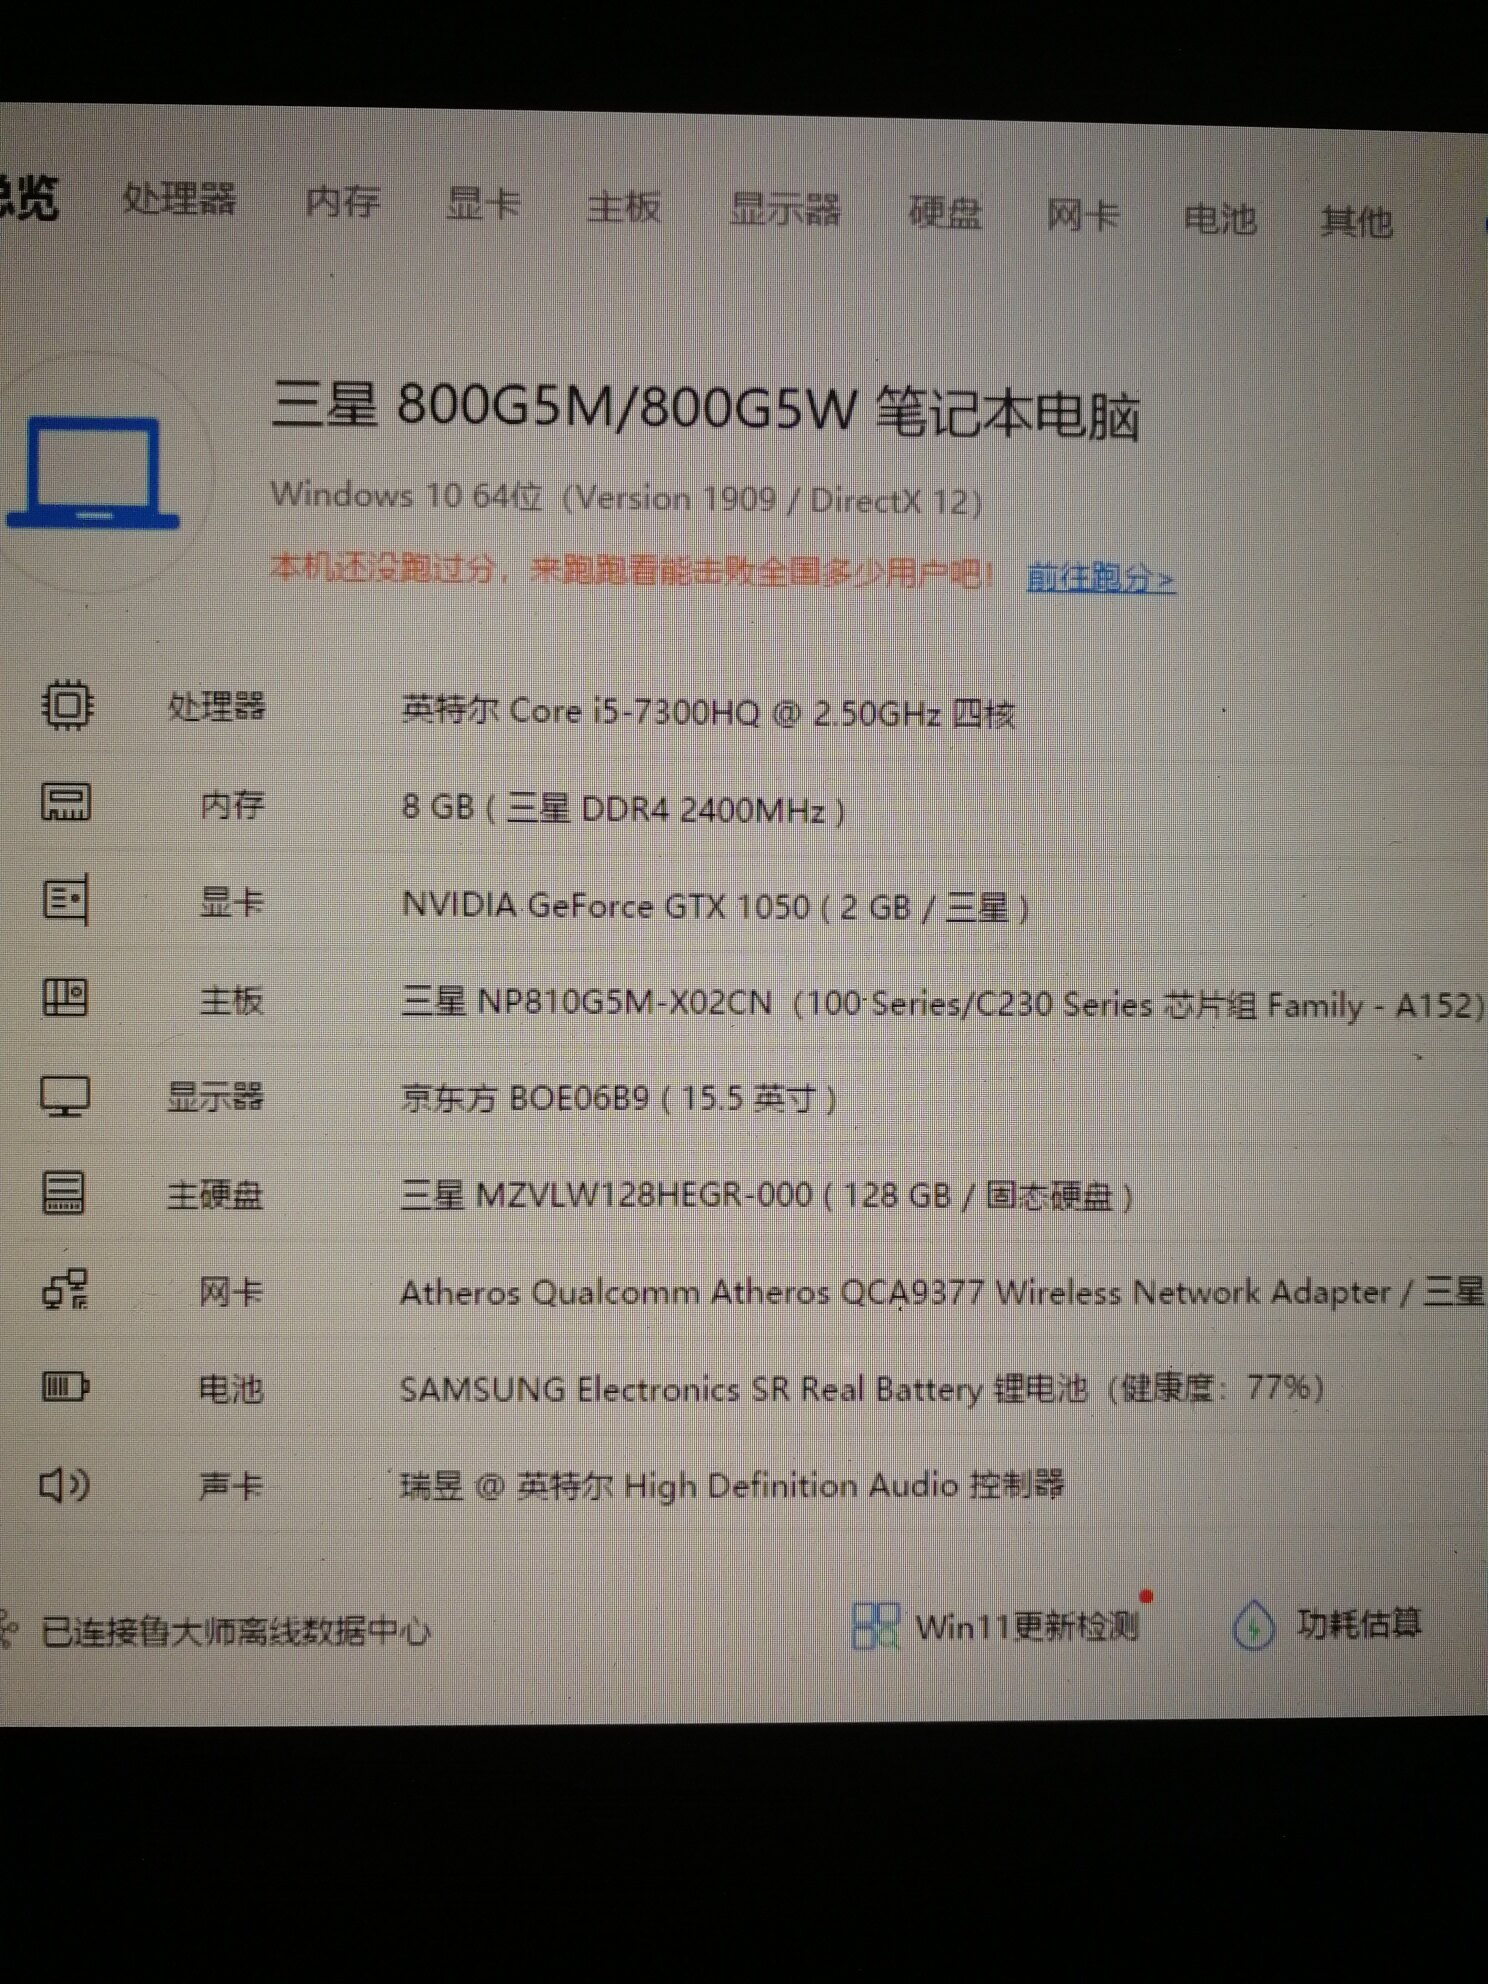Screen dimensions: 1488x1984
Task: Open 功耗估算 power estimate
Action: (x=1358, y=1623)
